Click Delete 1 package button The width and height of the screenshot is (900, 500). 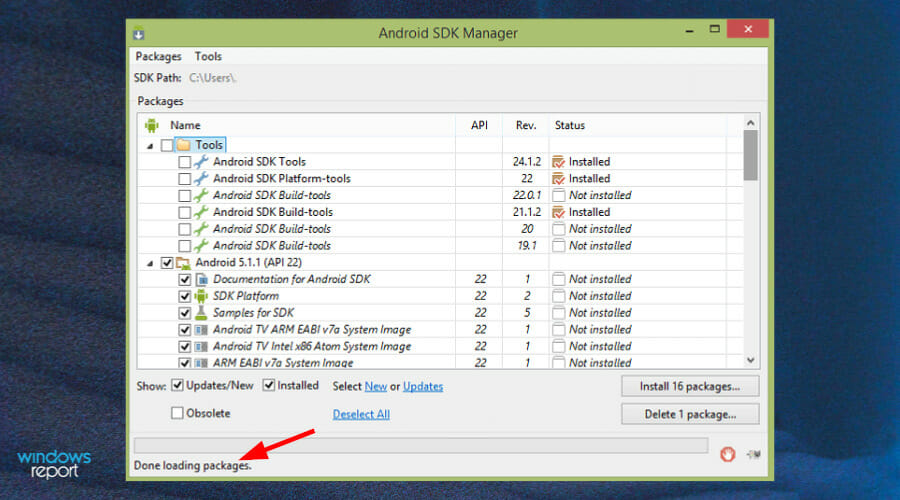click(690, 414)
